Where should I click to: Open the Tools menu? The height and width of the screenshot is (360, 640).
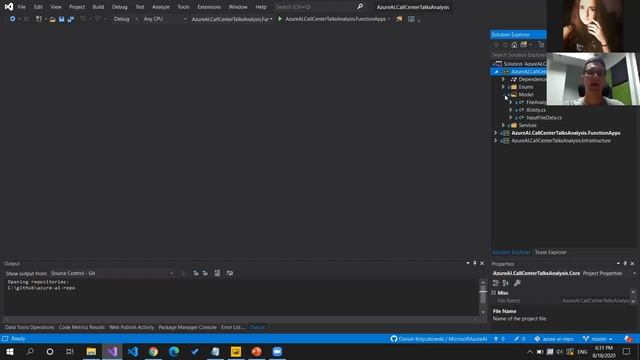coord(183,7)
